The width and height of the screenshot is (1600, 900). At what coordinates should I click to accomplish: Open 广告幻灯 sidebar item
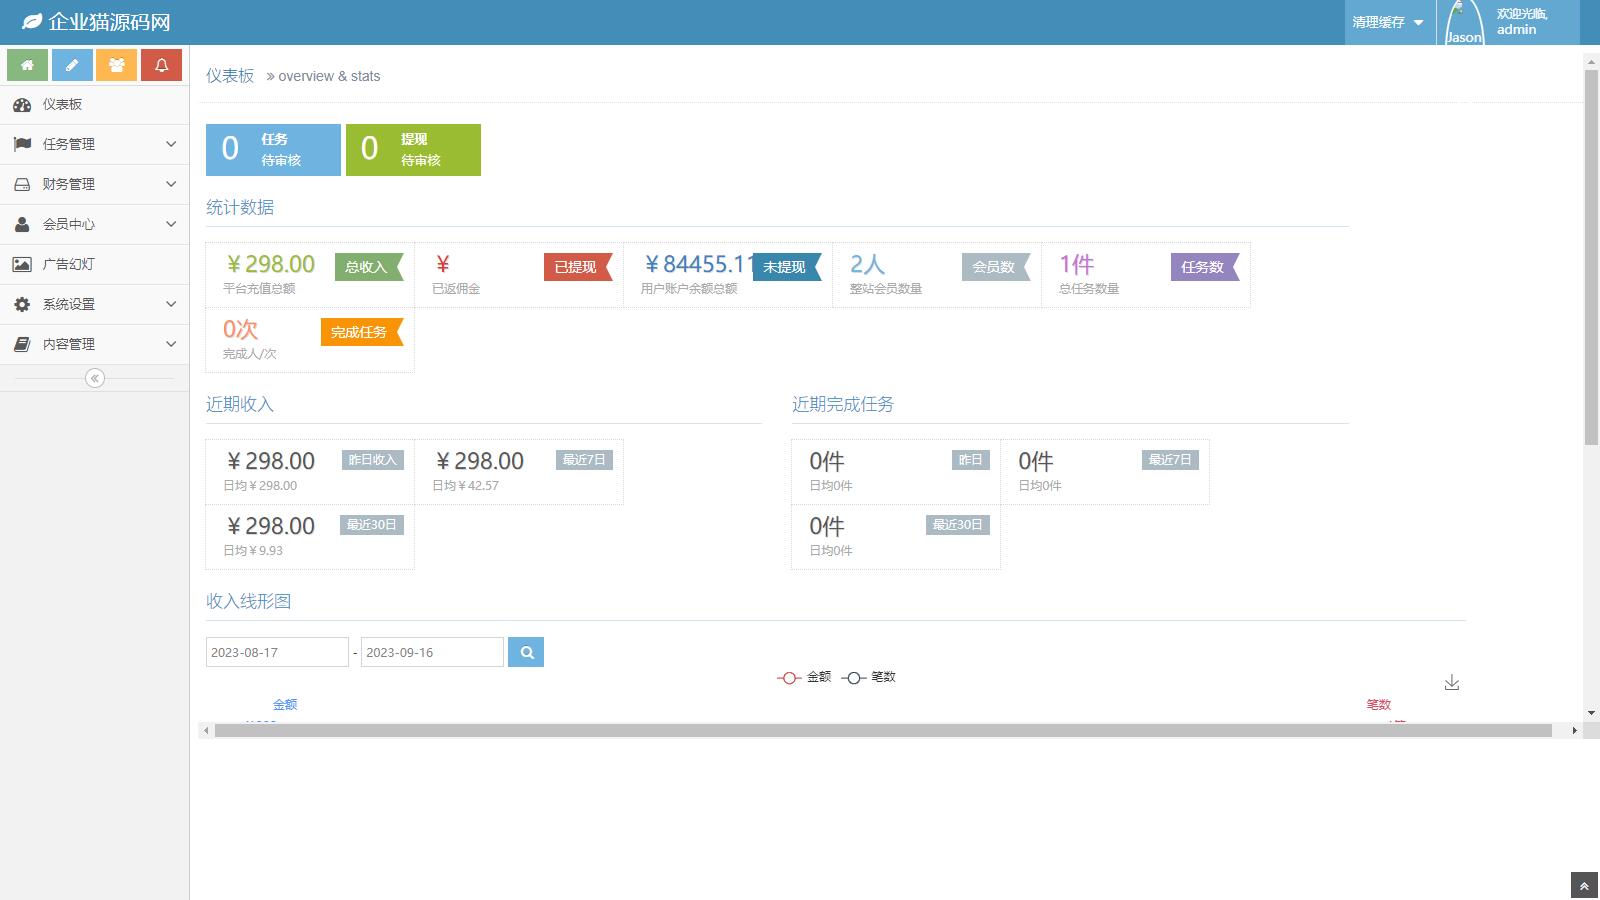[x=94, y=265]
